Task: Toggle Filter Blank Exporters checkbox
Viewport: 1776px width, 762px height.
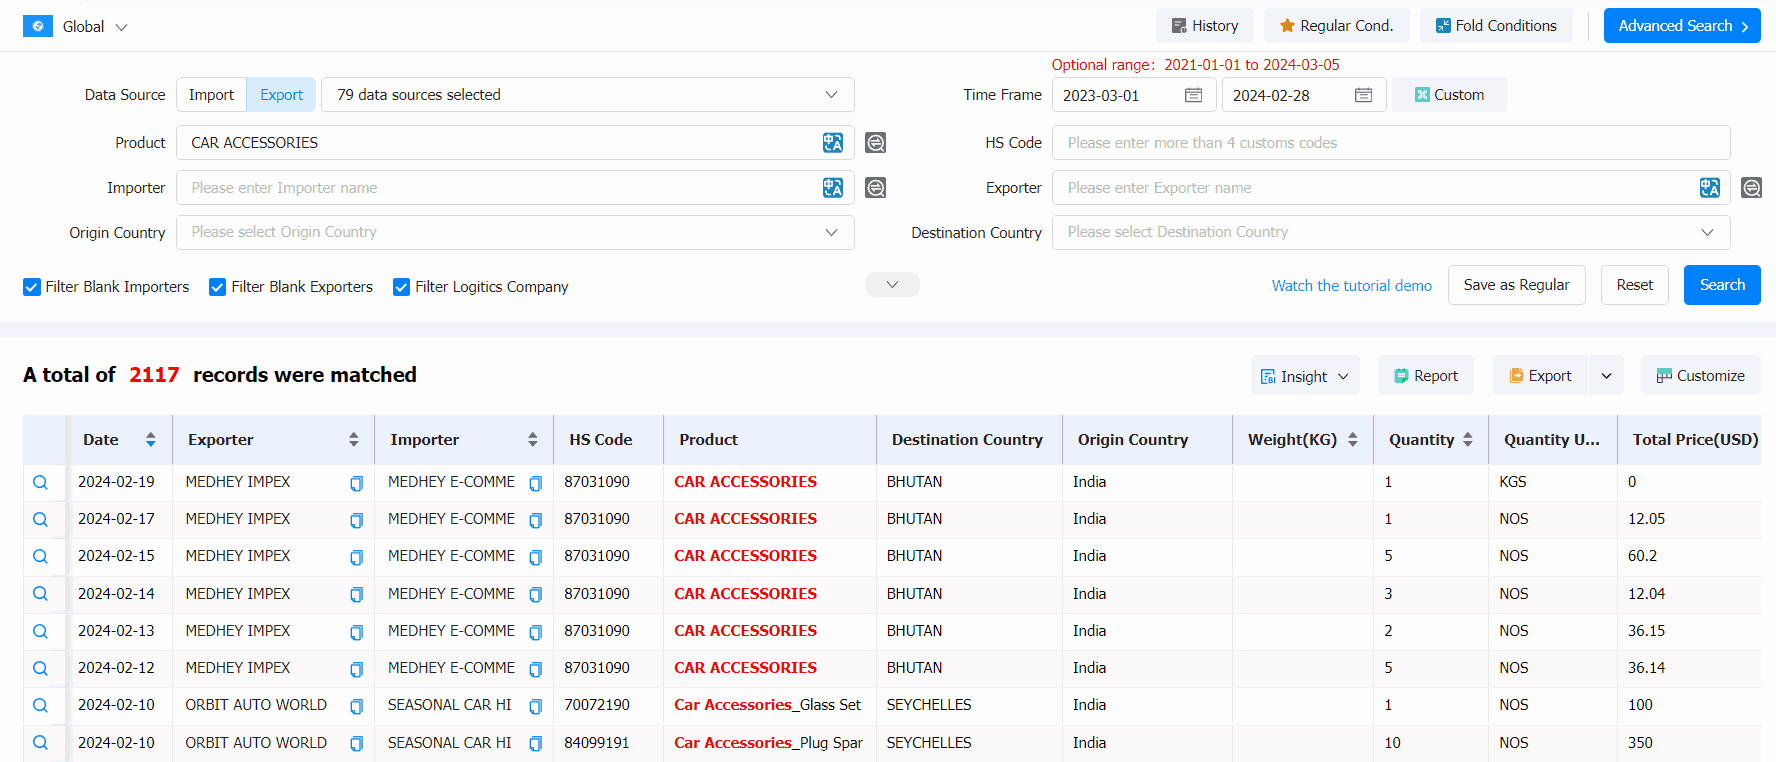Action: [x=217, y=287]
